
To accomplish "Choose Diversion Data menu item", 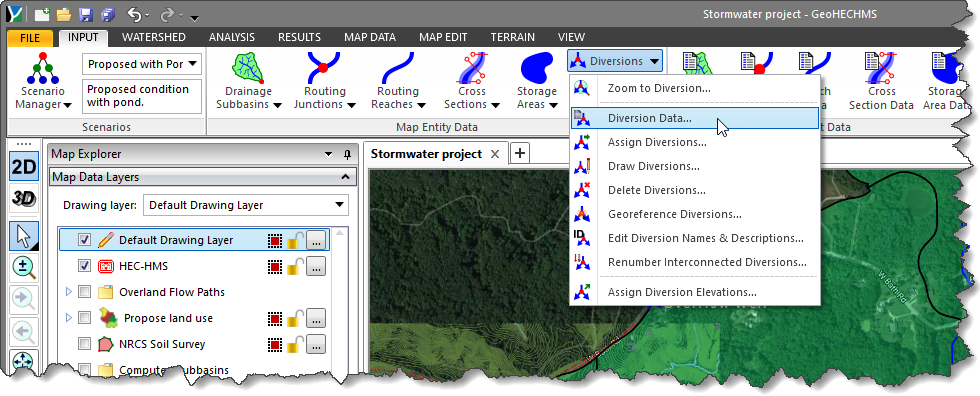I will pyautogui.click(x=694, y=118).
